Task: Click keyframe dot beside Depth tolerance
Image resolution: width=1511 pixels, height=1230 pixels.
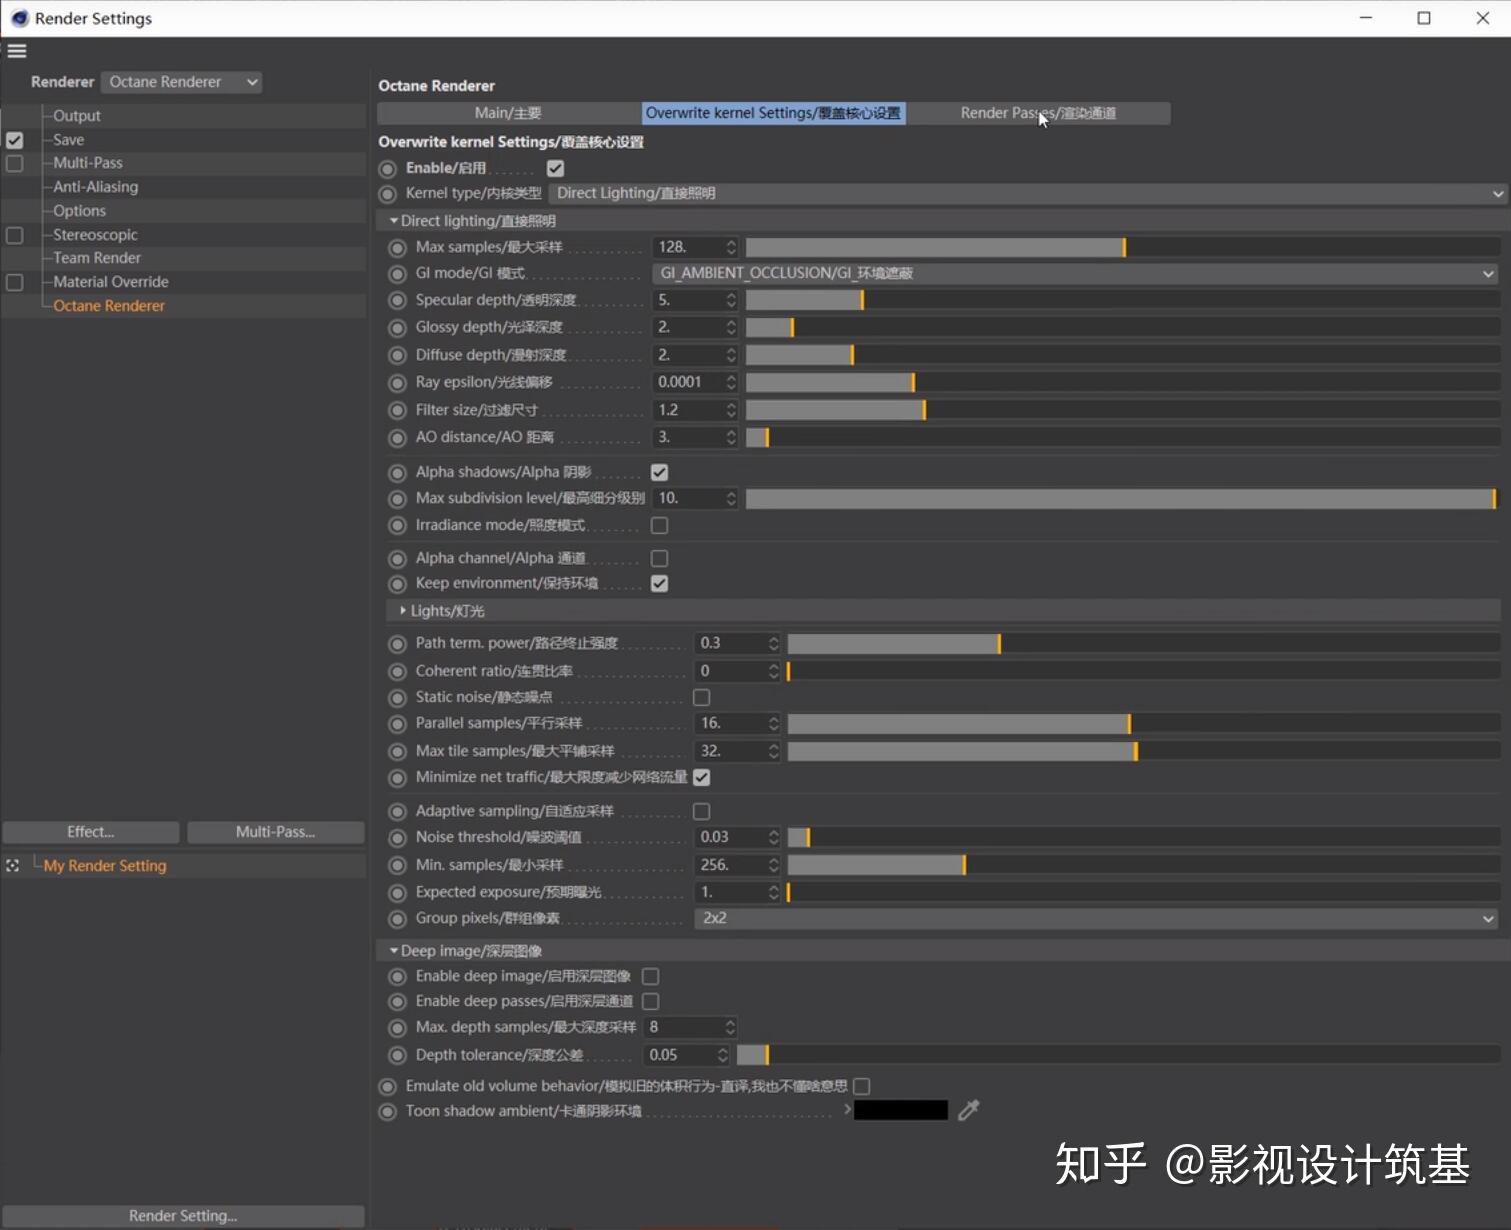Action: (397, 1056)
